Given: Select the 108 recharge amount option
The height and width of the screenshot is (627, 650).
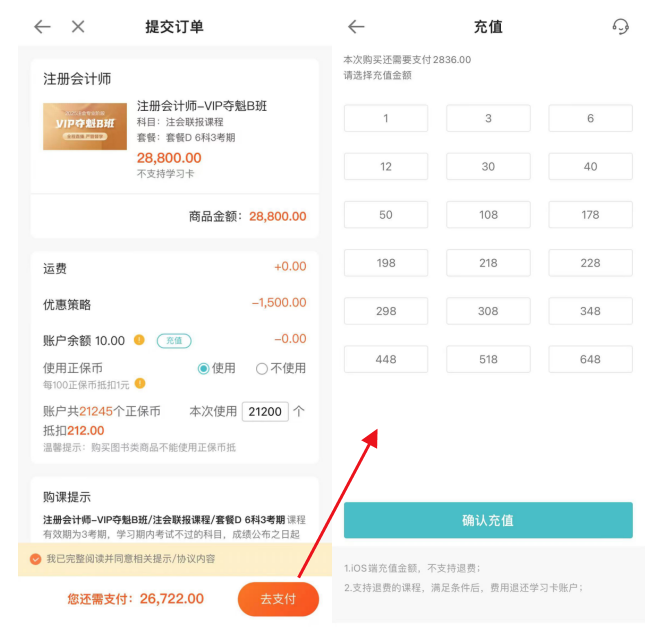Looking at the screenshot, I should (x=488, y=215).
